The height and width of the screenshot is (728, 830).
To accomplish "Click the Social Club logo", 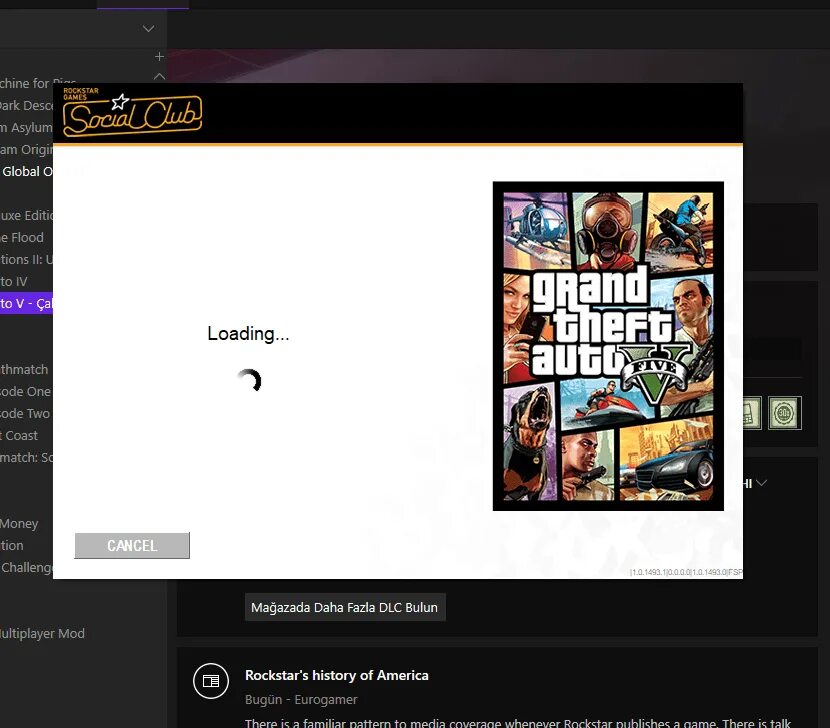I will coord(132,112).
